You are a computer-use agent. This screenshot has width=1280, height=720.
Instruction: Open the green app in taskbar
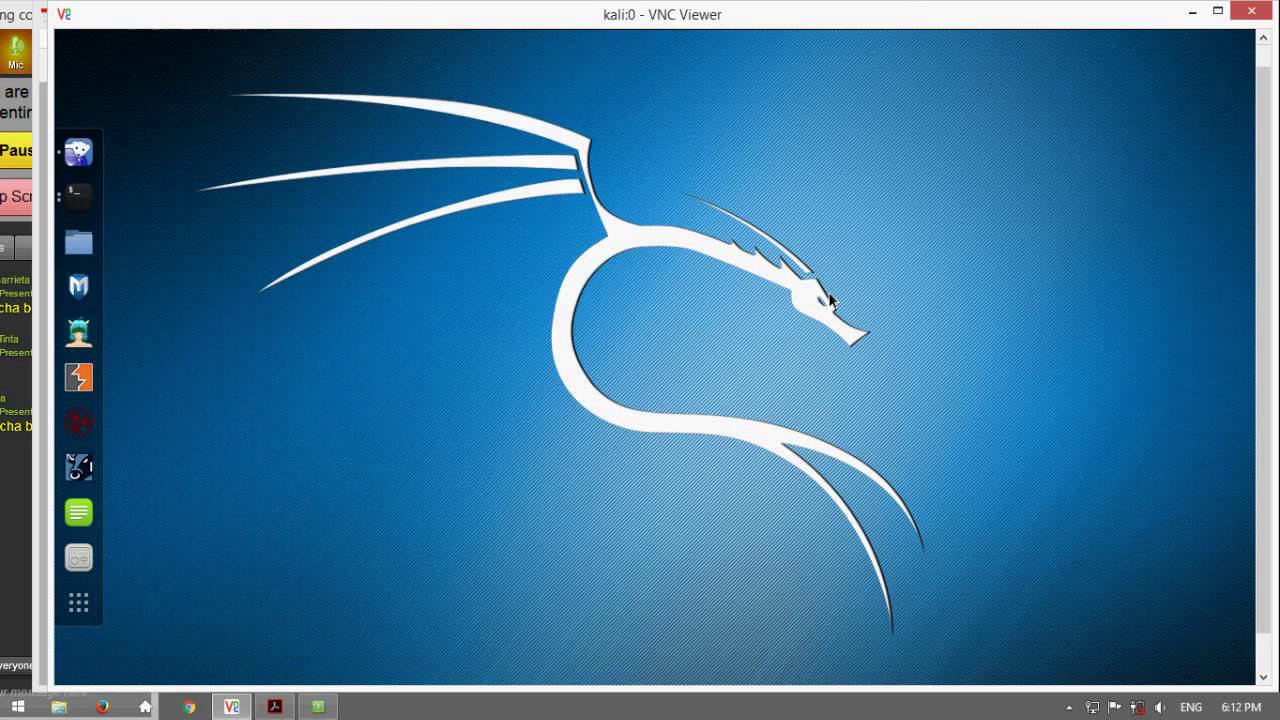(318, 707)
